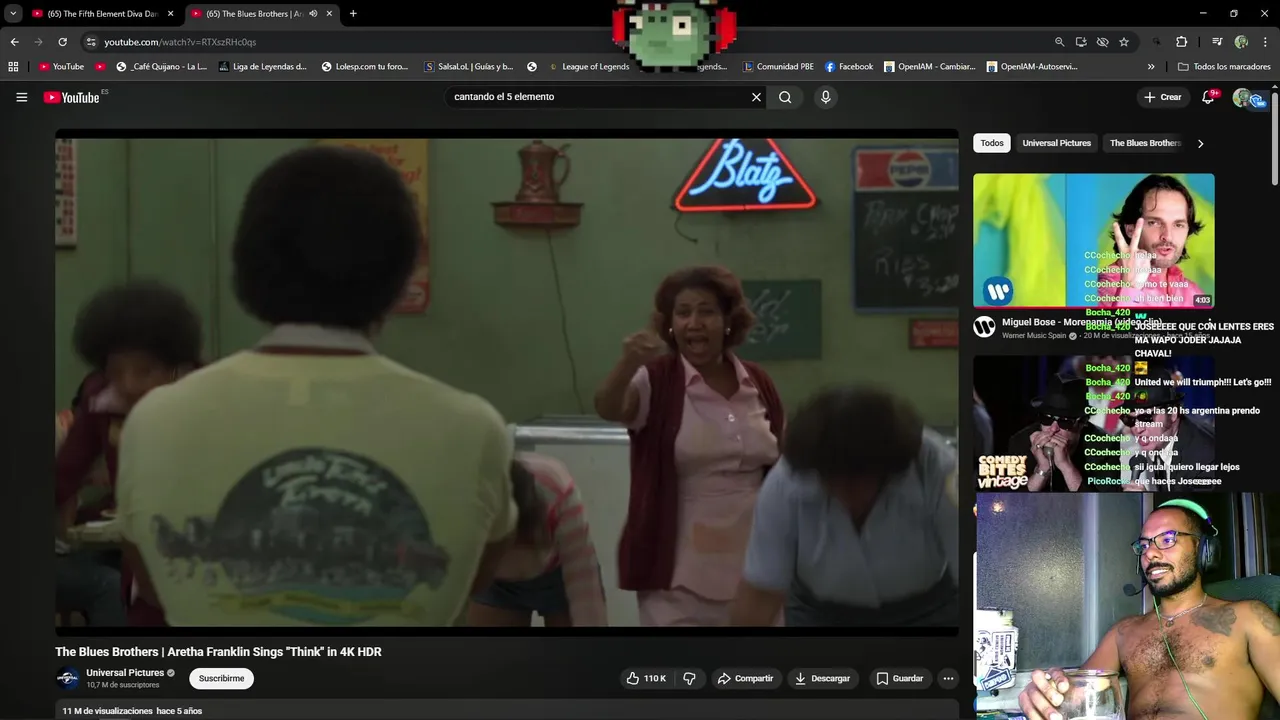Open the Chrome apps grid in bookmarks bar
The image size is (1280, 720).
click(x=13, y=67)
